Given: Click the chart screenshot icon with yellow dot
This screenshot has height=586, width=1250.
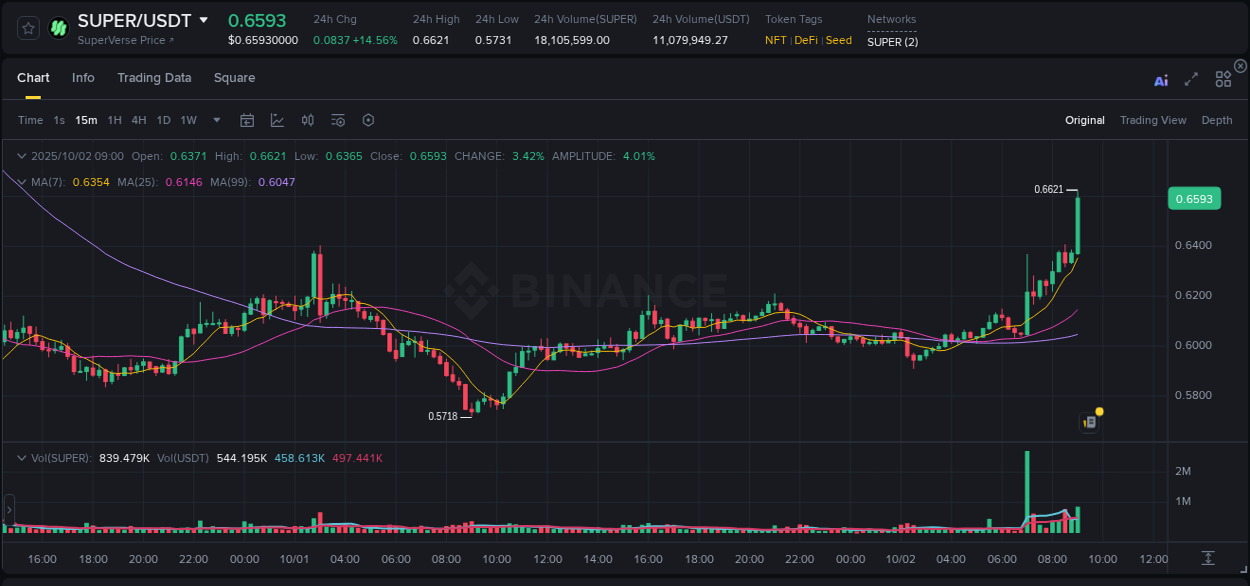Looking at the screenshot, I should [1089, 421].
